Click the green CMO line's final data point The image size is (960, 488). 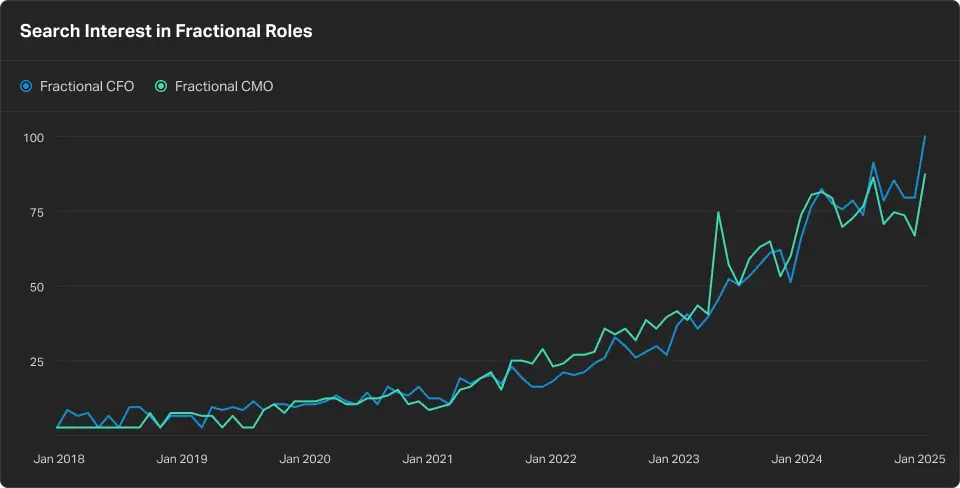click(x=925, y=175)
